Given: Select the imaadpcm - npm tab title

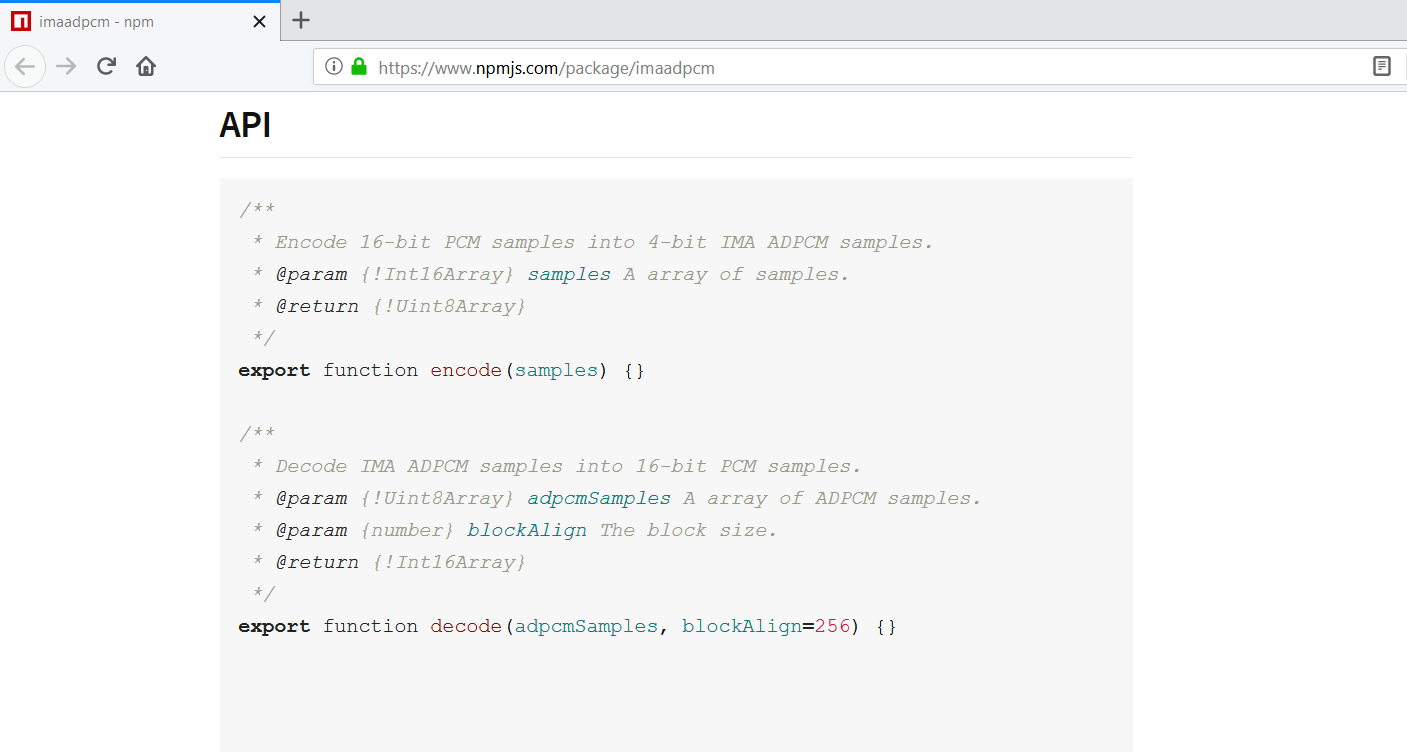Looking at the screenshot, I should 97,21.
